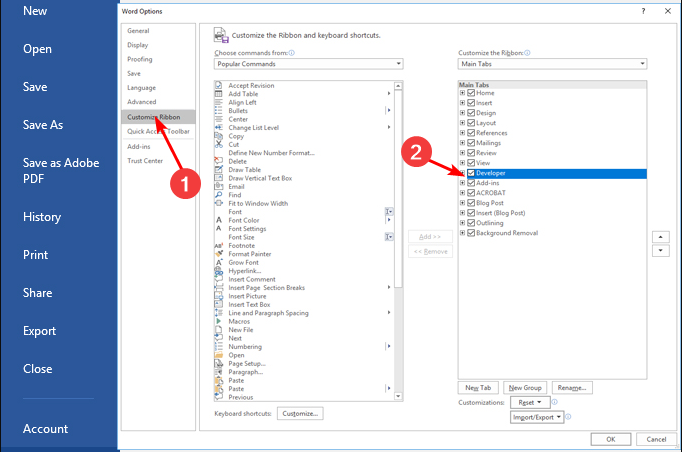Uncheck the Home tab checkbox
The height and width of the screenshot is (452, 682).
pyautogui.click(x=471, y=93)
